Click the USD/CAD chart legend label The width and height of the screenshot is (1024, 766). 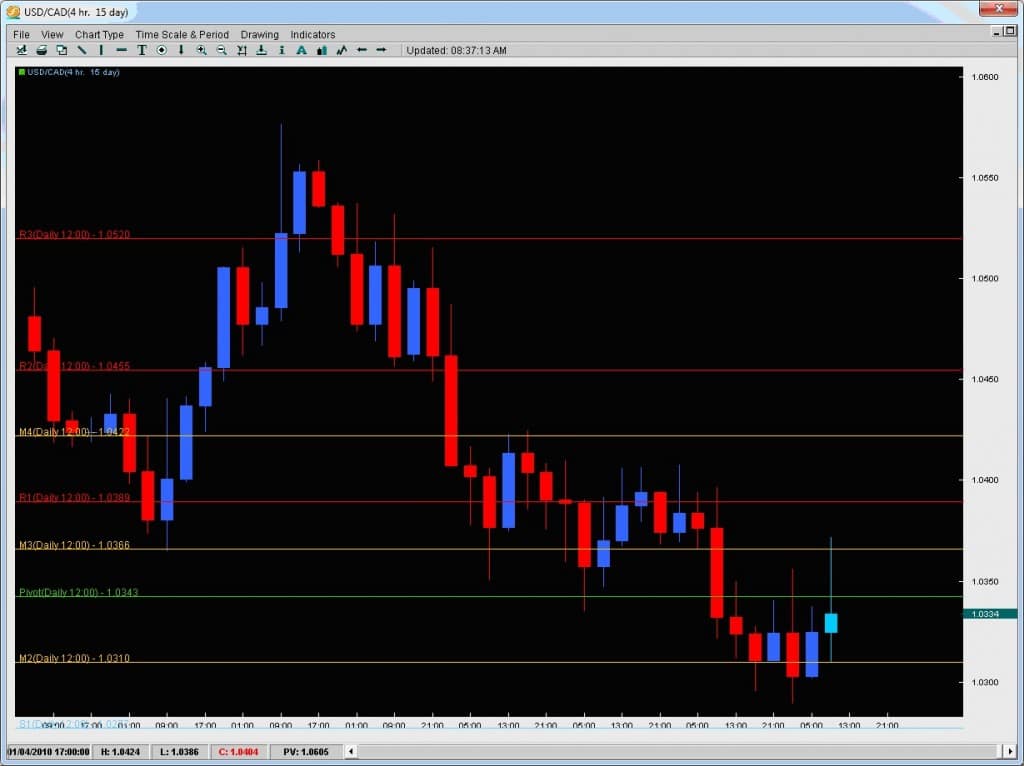69,72
